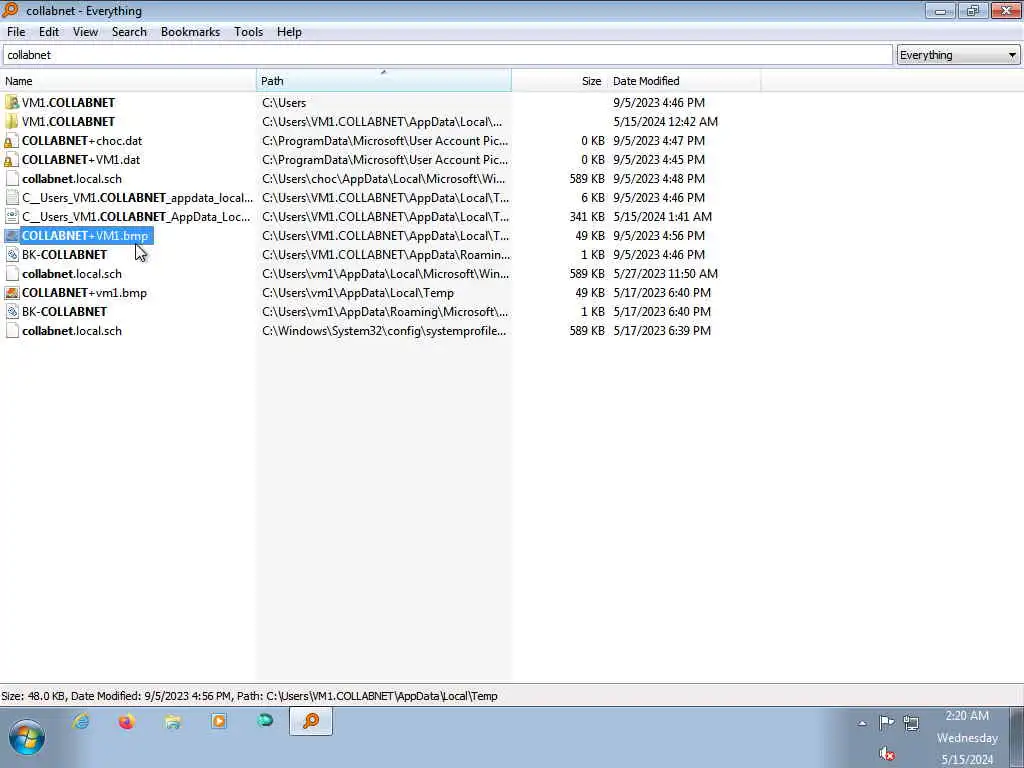Show hidden tray icons arrow
The width and height of the screenshot is (1024, 768).
[x=862, y=723]
